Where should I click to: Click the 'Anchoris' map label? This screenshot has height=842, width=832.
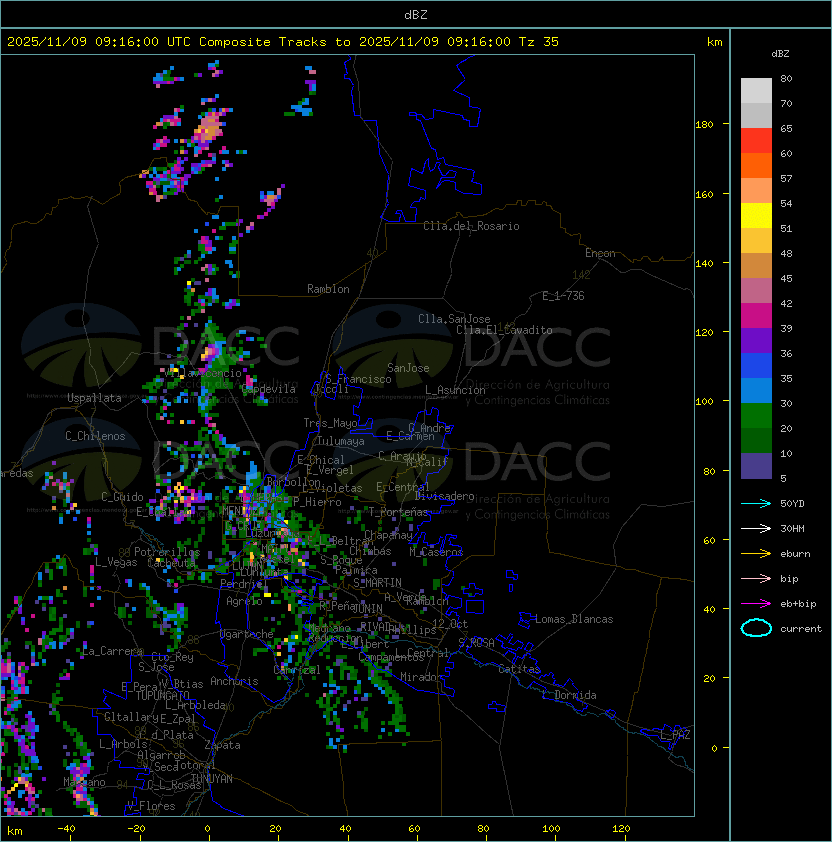click(x=234, y=681)
